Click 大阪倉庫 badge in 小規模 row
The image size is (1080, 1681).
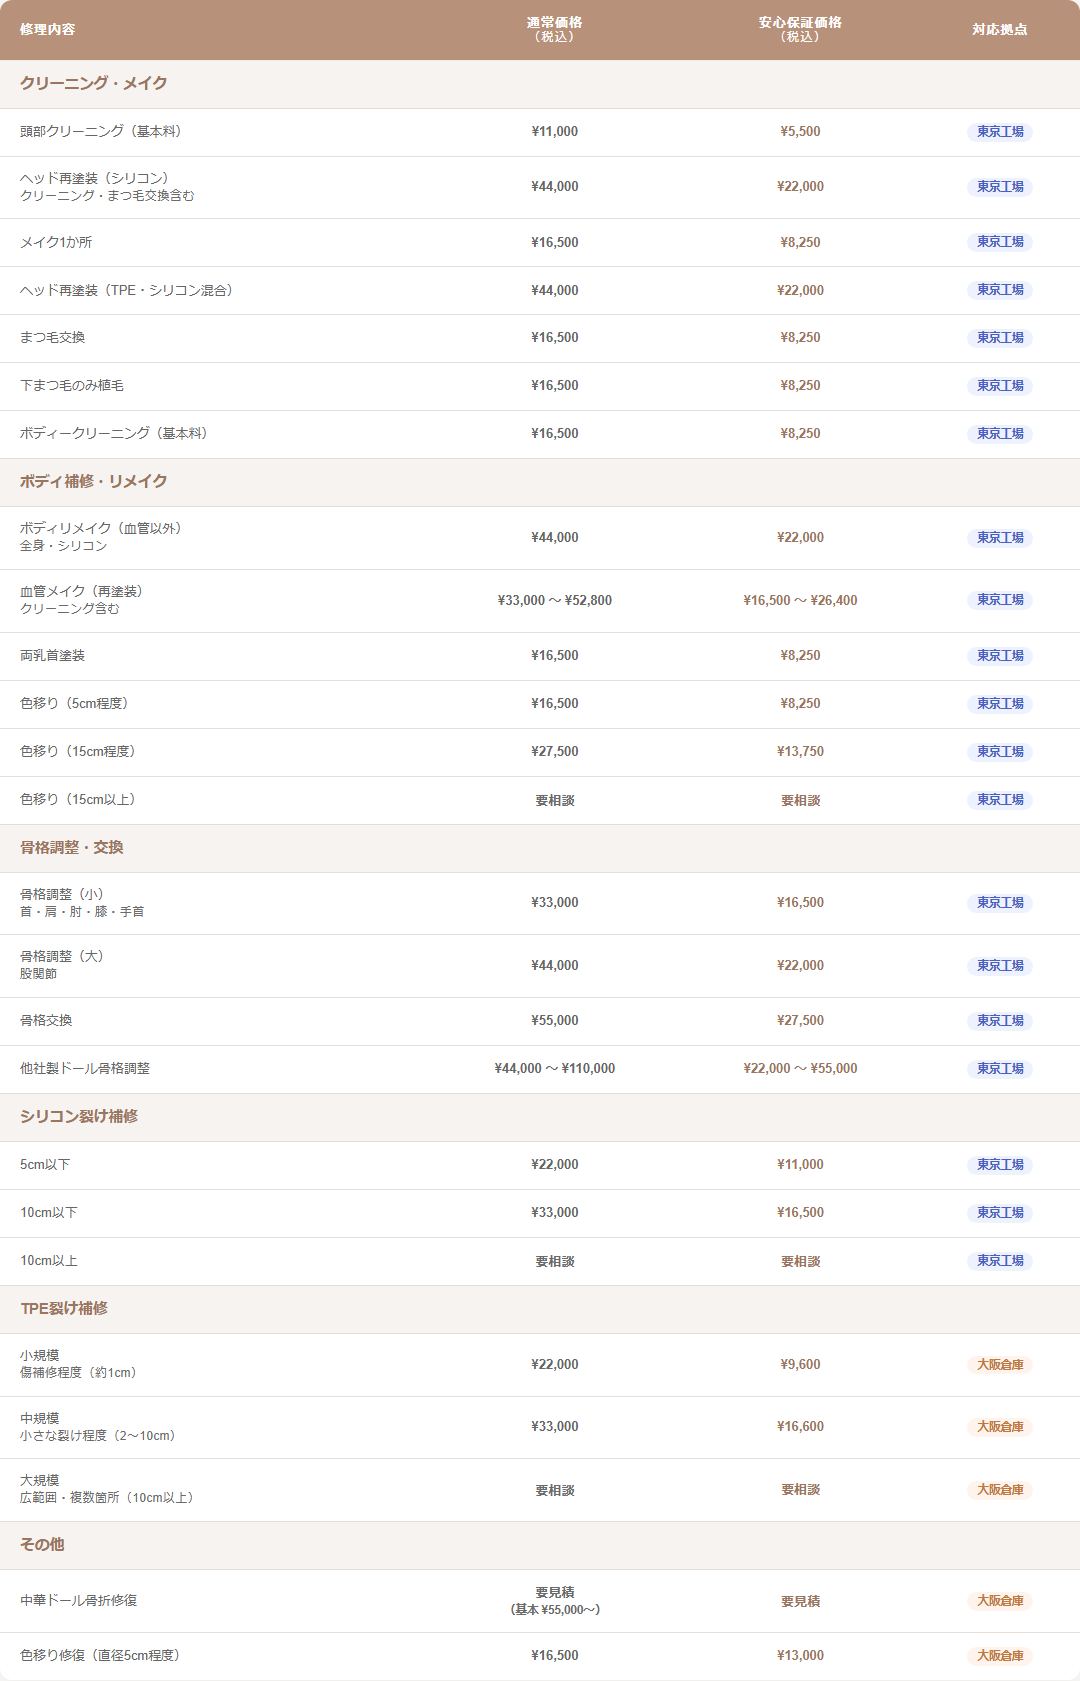click(x=1000, y=1365)
